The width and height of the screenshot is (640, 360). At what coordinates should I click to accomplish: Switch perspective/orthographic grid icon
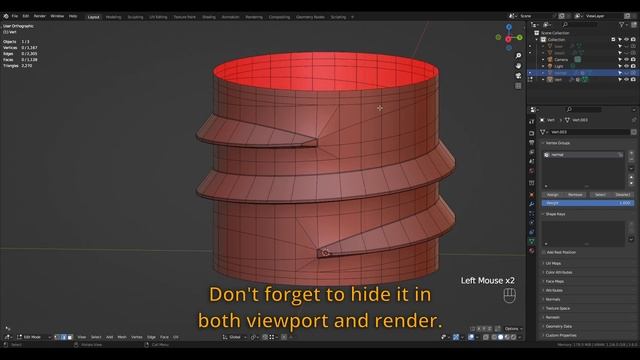[518, 86]
